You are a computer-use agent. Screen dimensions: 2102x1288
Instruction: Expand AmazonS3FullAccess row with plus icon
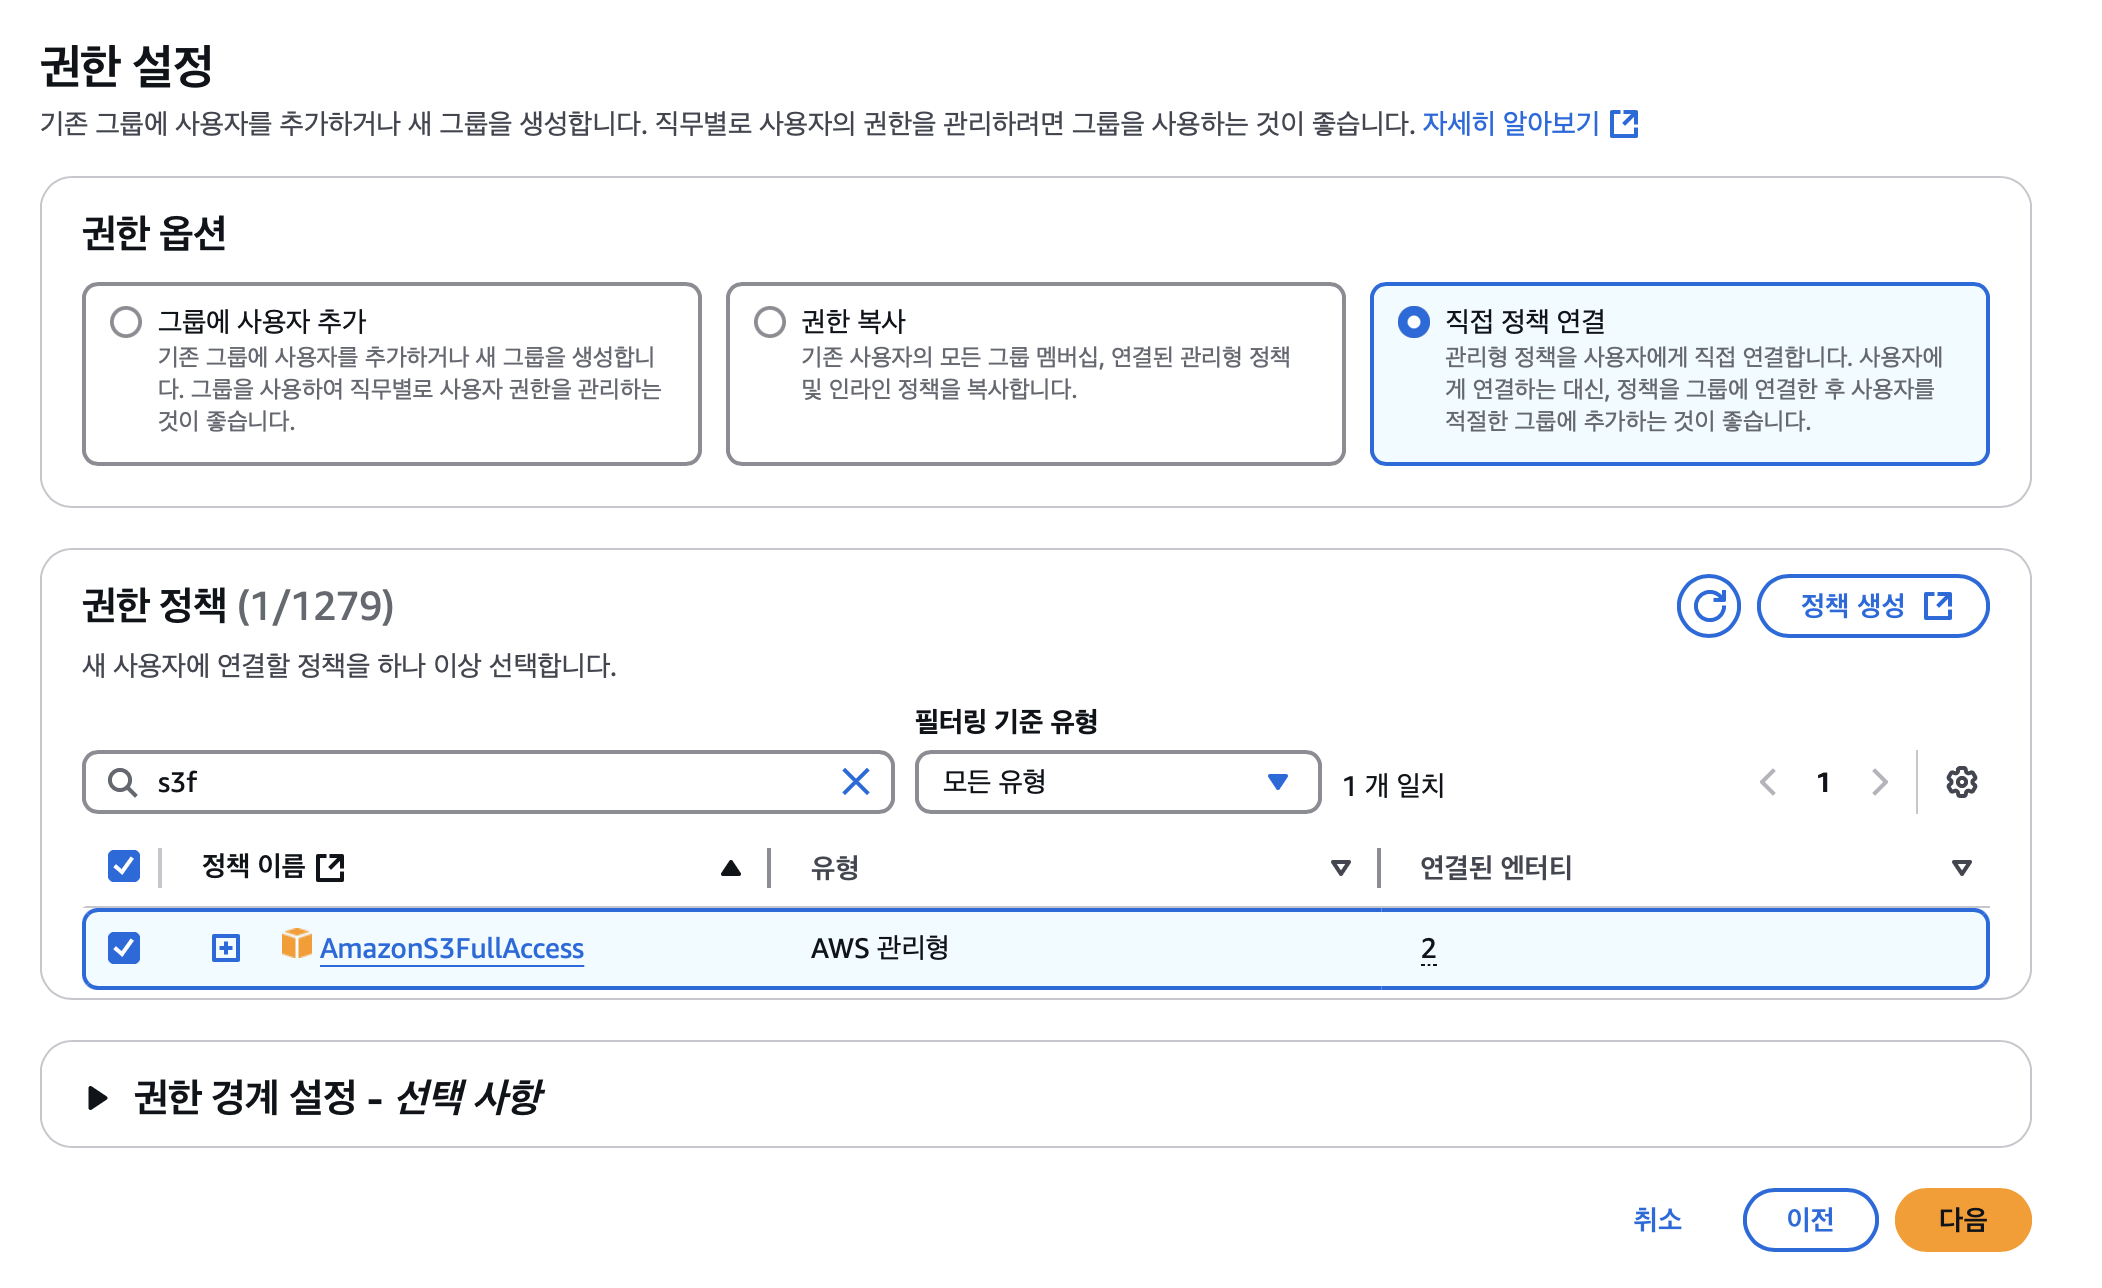pos(226,948)
